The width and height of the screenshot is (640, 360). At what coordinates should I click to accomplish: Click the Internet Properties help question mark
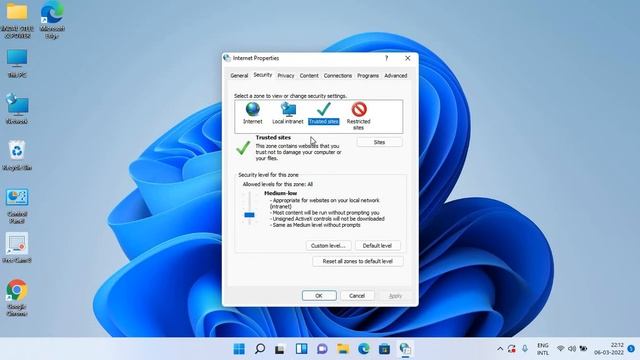point(386,58)
